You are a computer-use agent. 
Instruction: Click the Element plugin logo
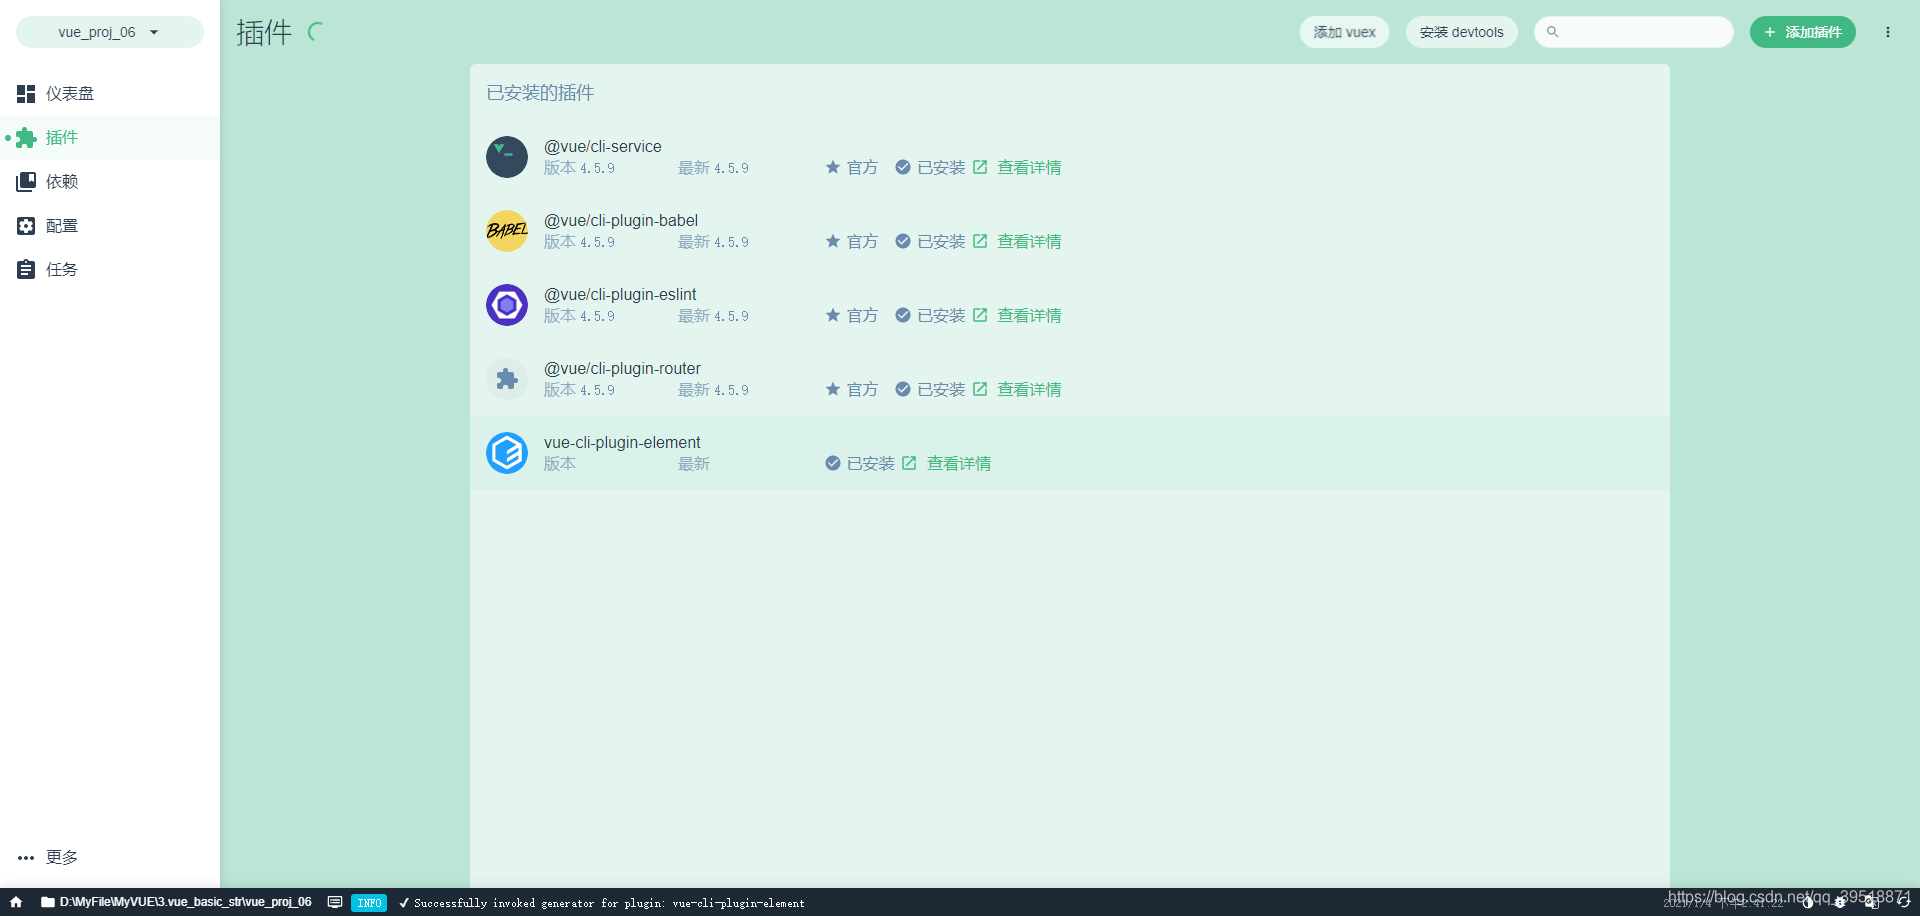point(507,453)
